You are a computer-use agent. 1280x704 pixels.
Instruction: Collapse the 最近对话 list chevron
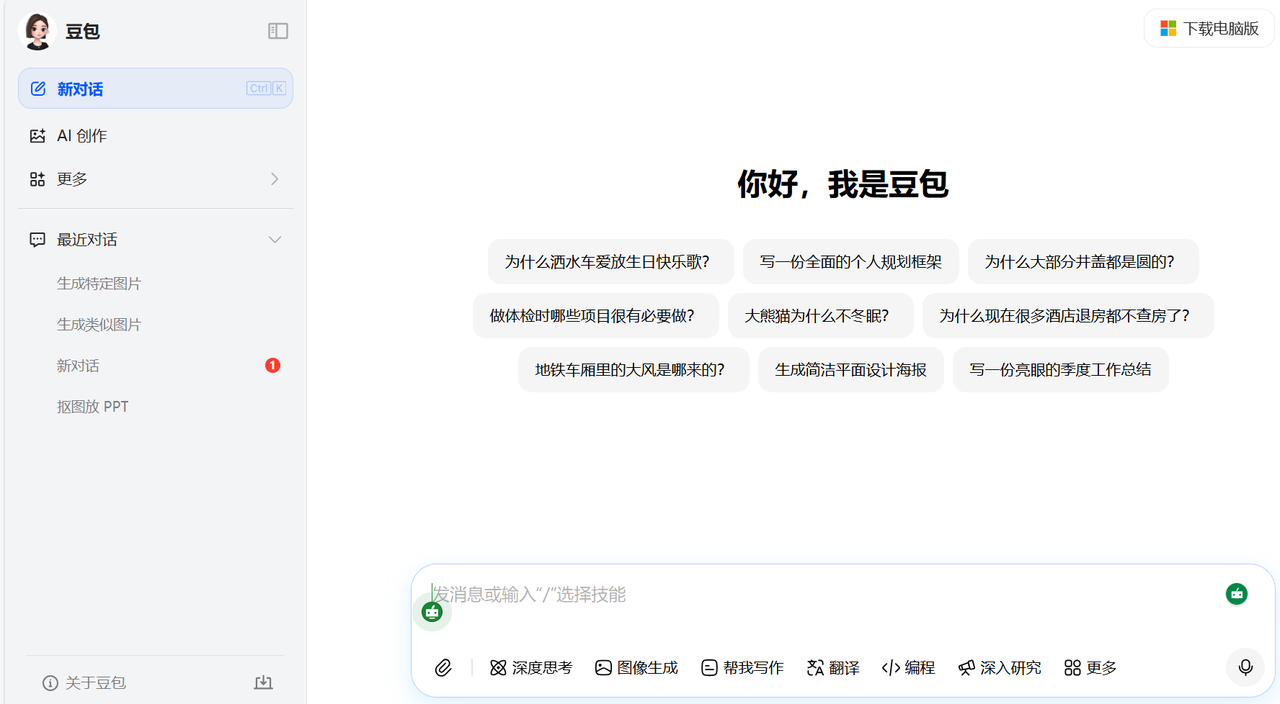(x=275, y=240)
